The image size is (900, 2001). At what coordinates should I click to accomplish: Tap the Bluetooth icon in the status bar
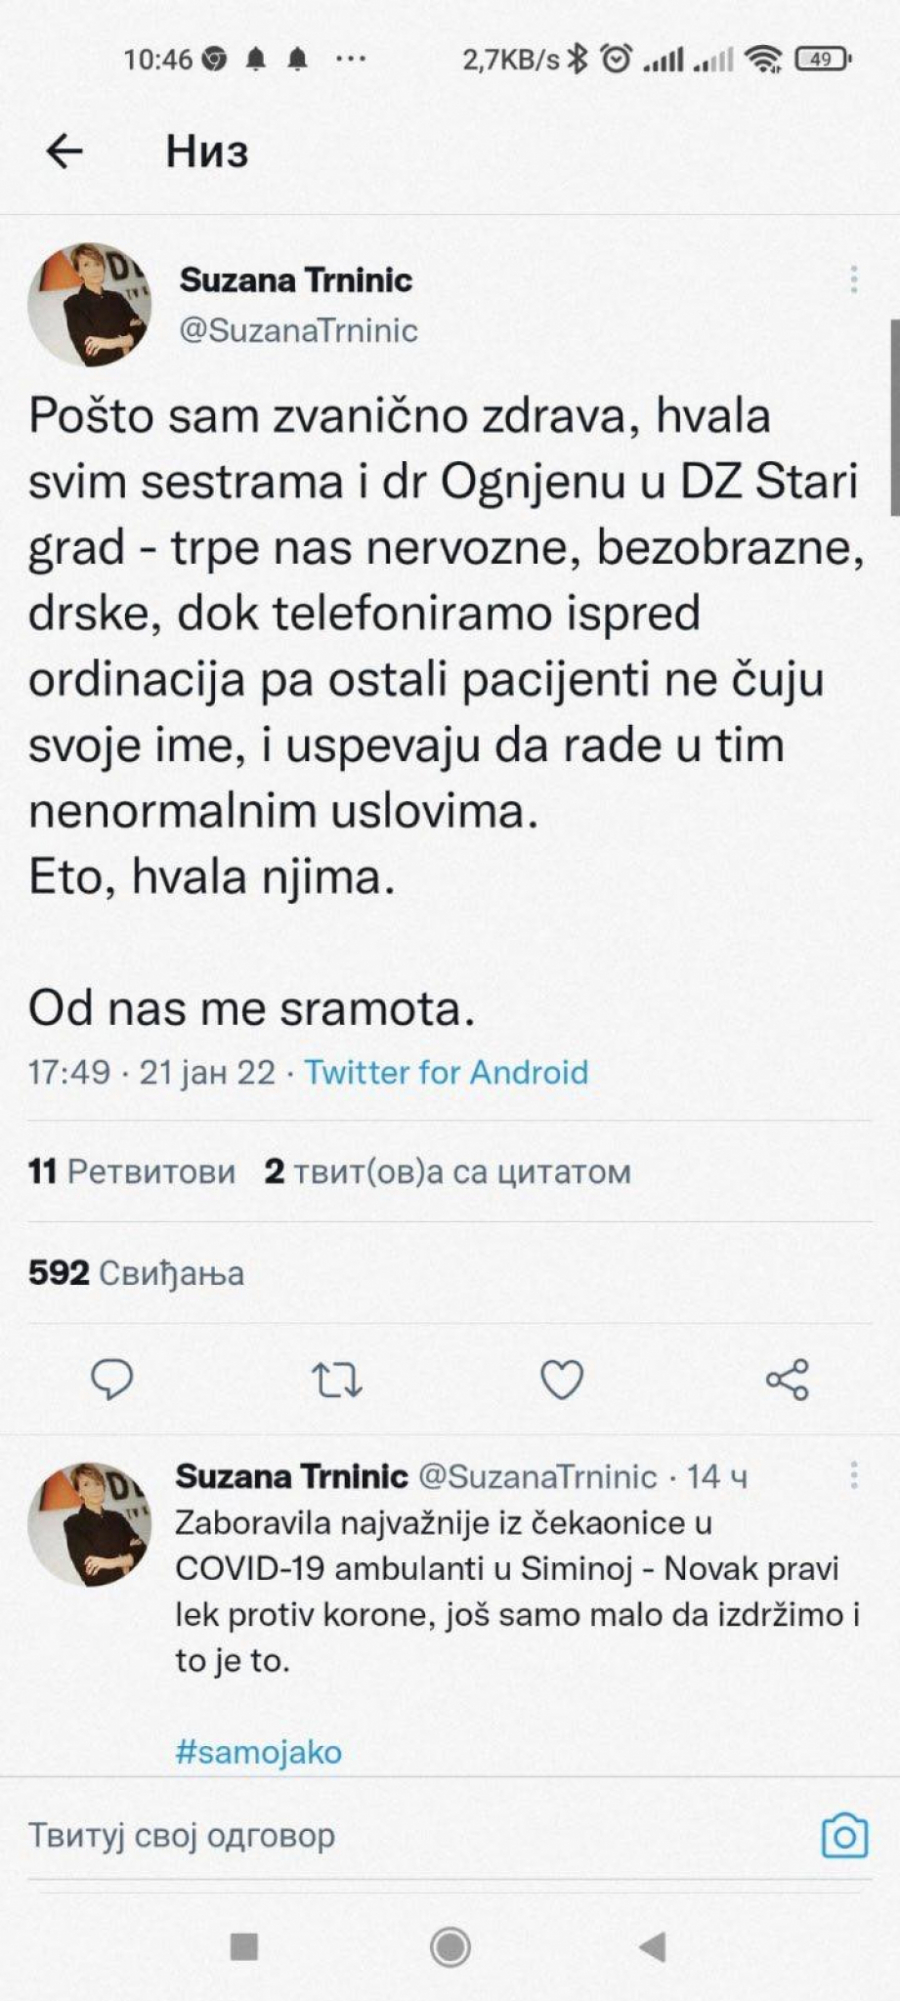point(577,60)
